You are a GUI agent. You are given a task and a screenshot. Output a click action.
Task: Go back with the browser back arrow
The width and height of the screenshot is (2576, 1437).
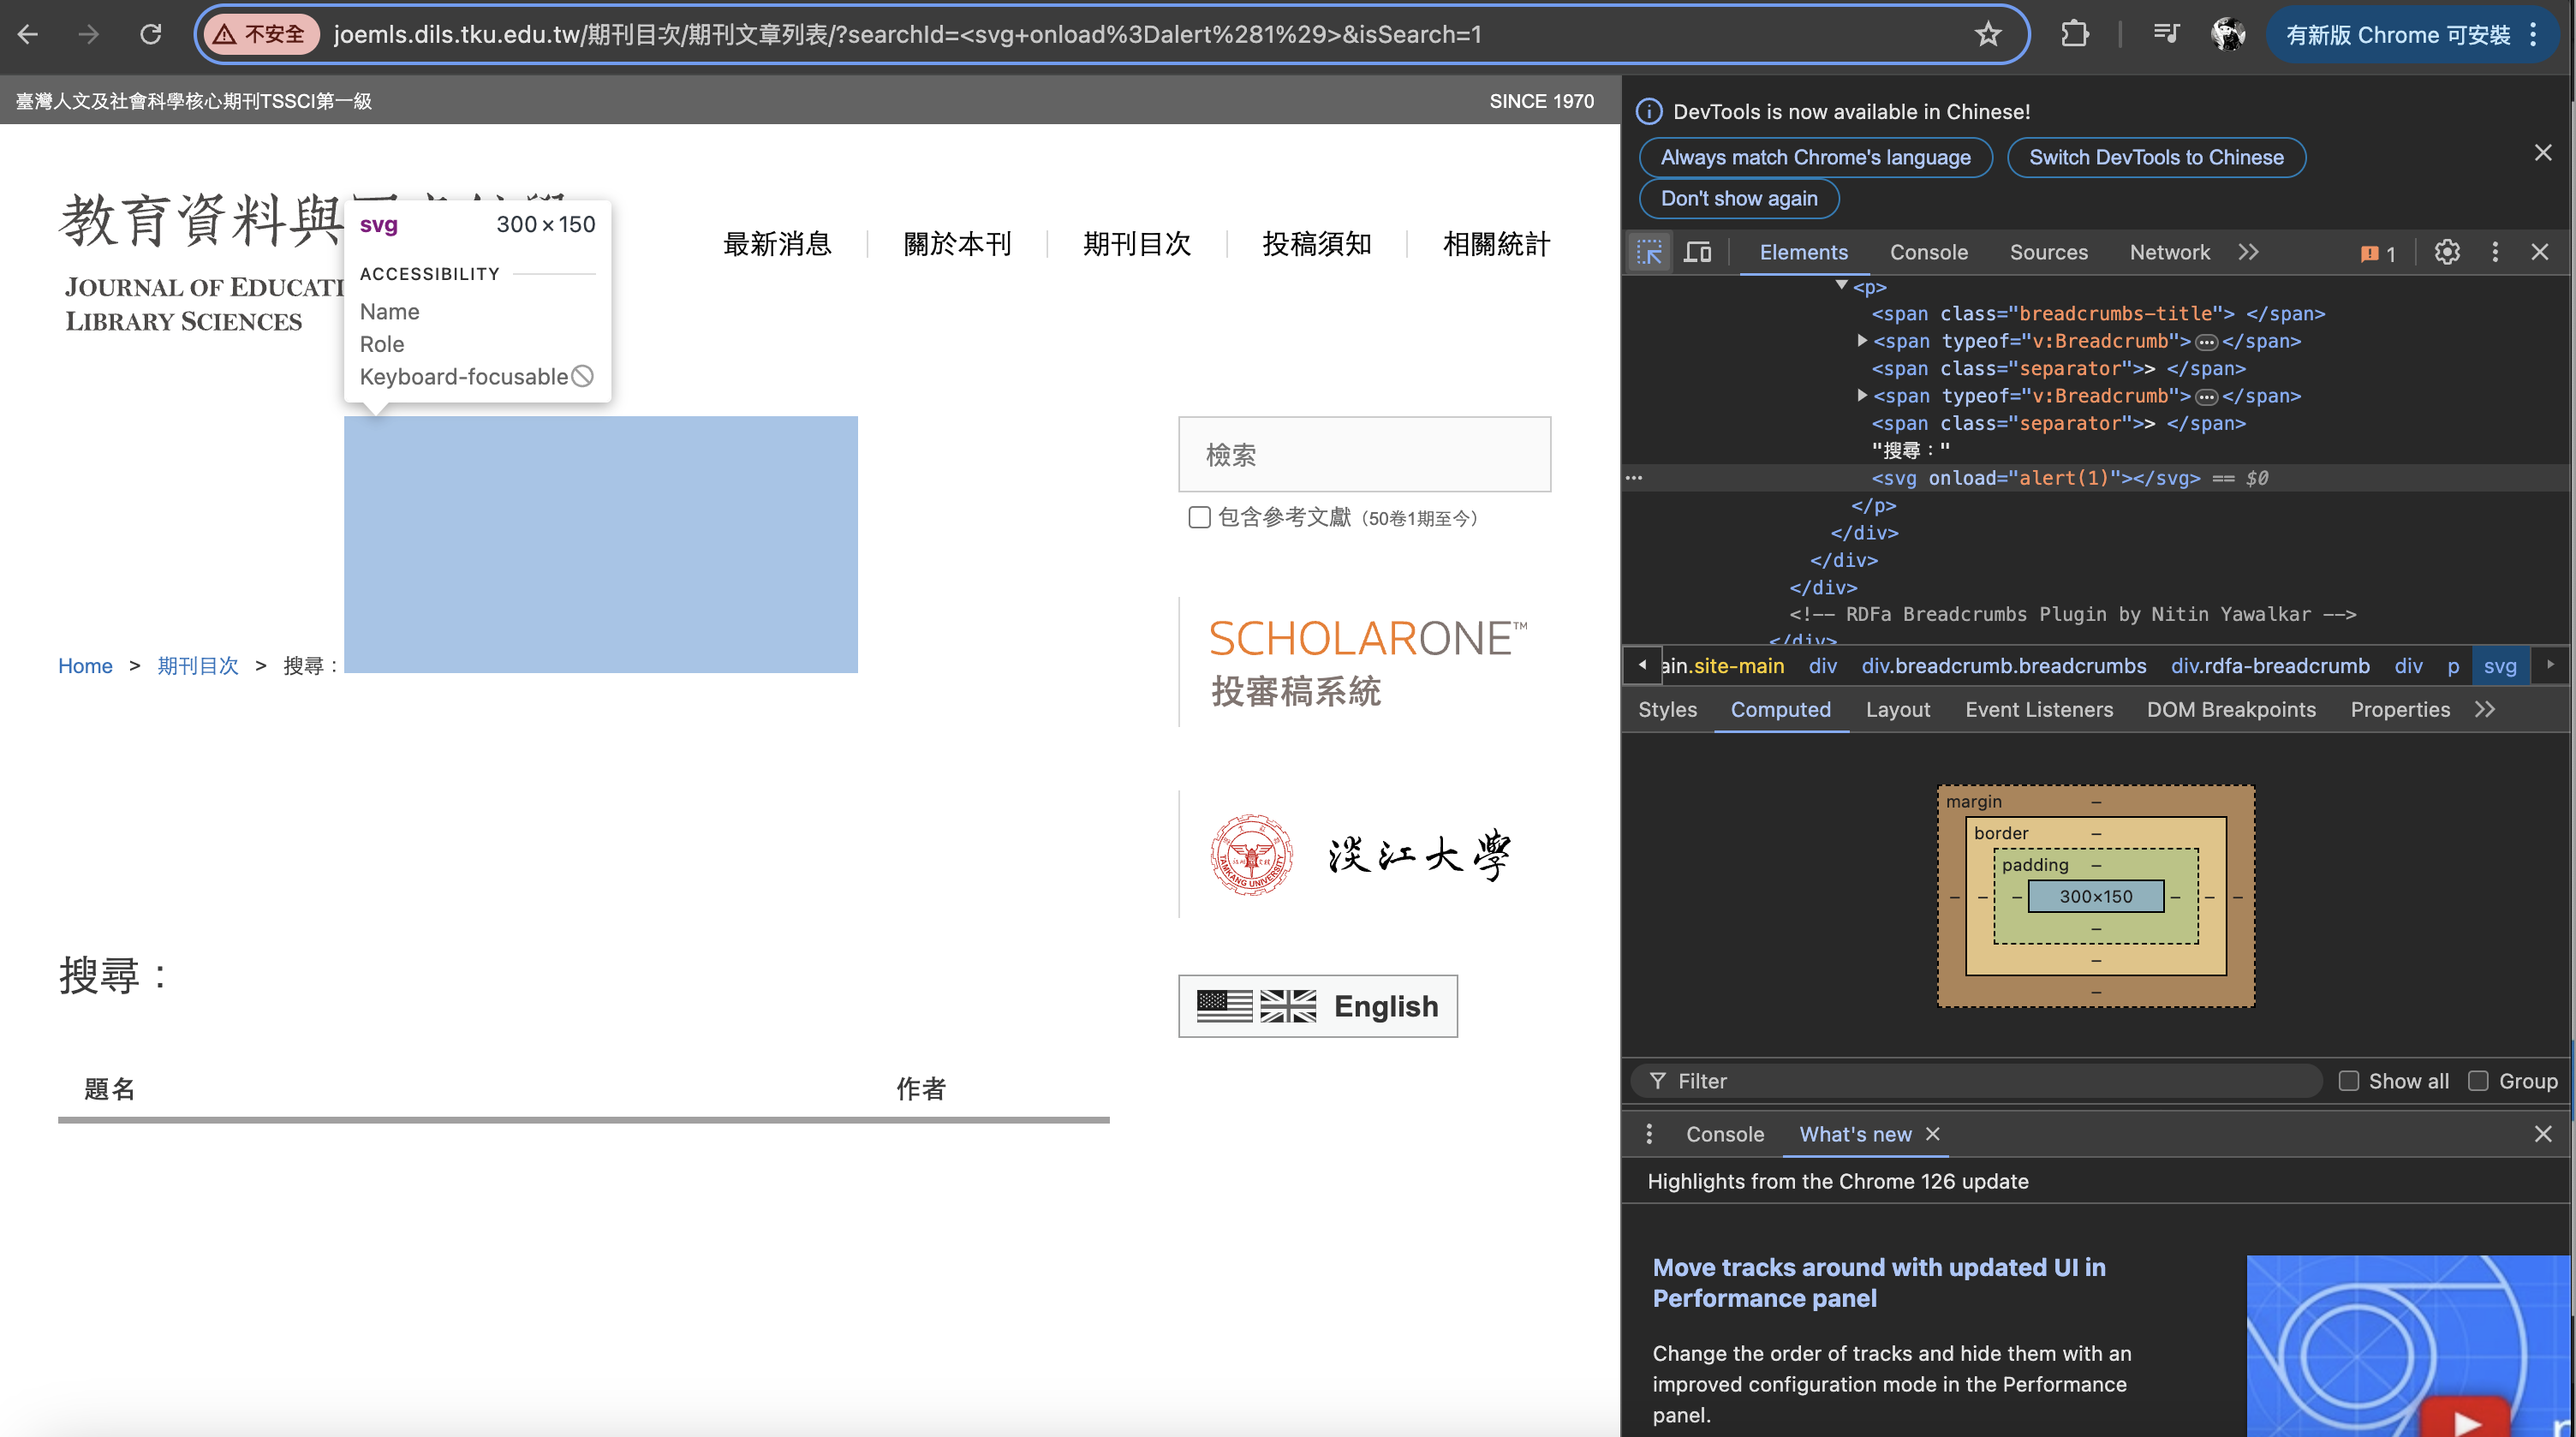[28, 34]
